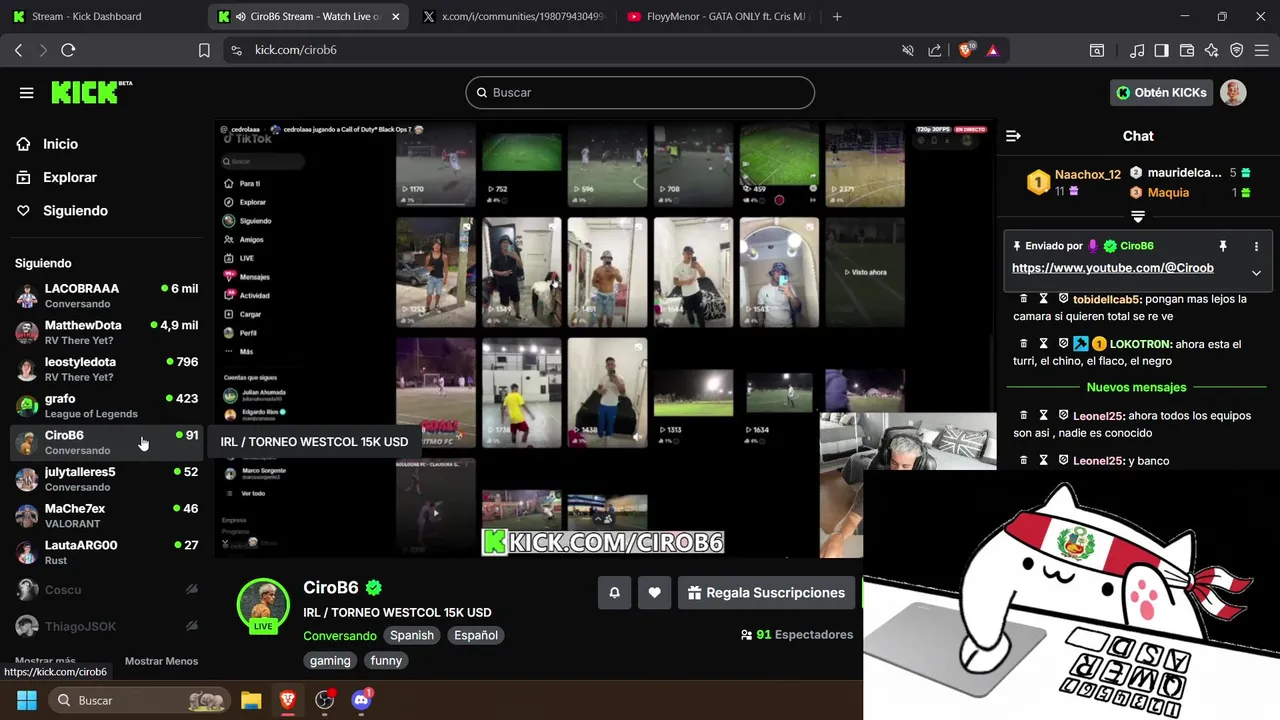This screenshot has width=1280, height=720.
Task: Select the funny tag
Action: click(x=386, y=660)
